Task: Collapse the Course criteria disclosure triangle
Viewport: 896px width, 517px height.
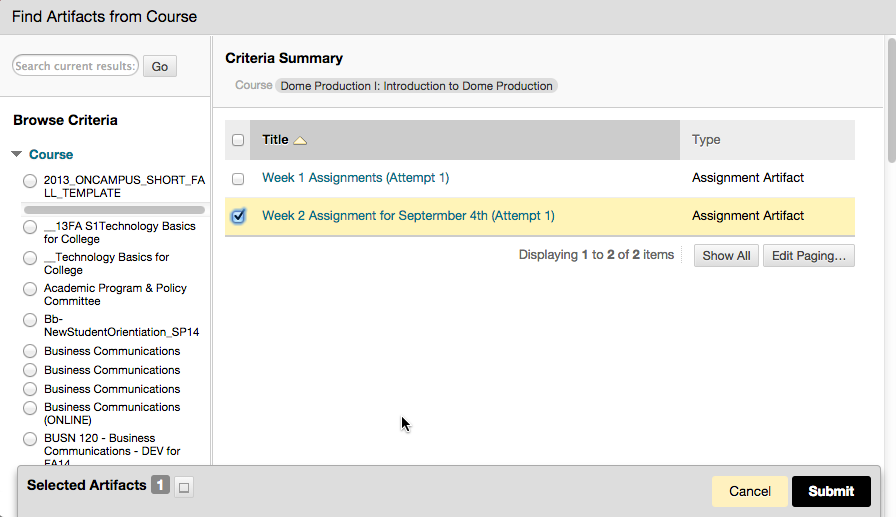Action: tap(17, 154)
